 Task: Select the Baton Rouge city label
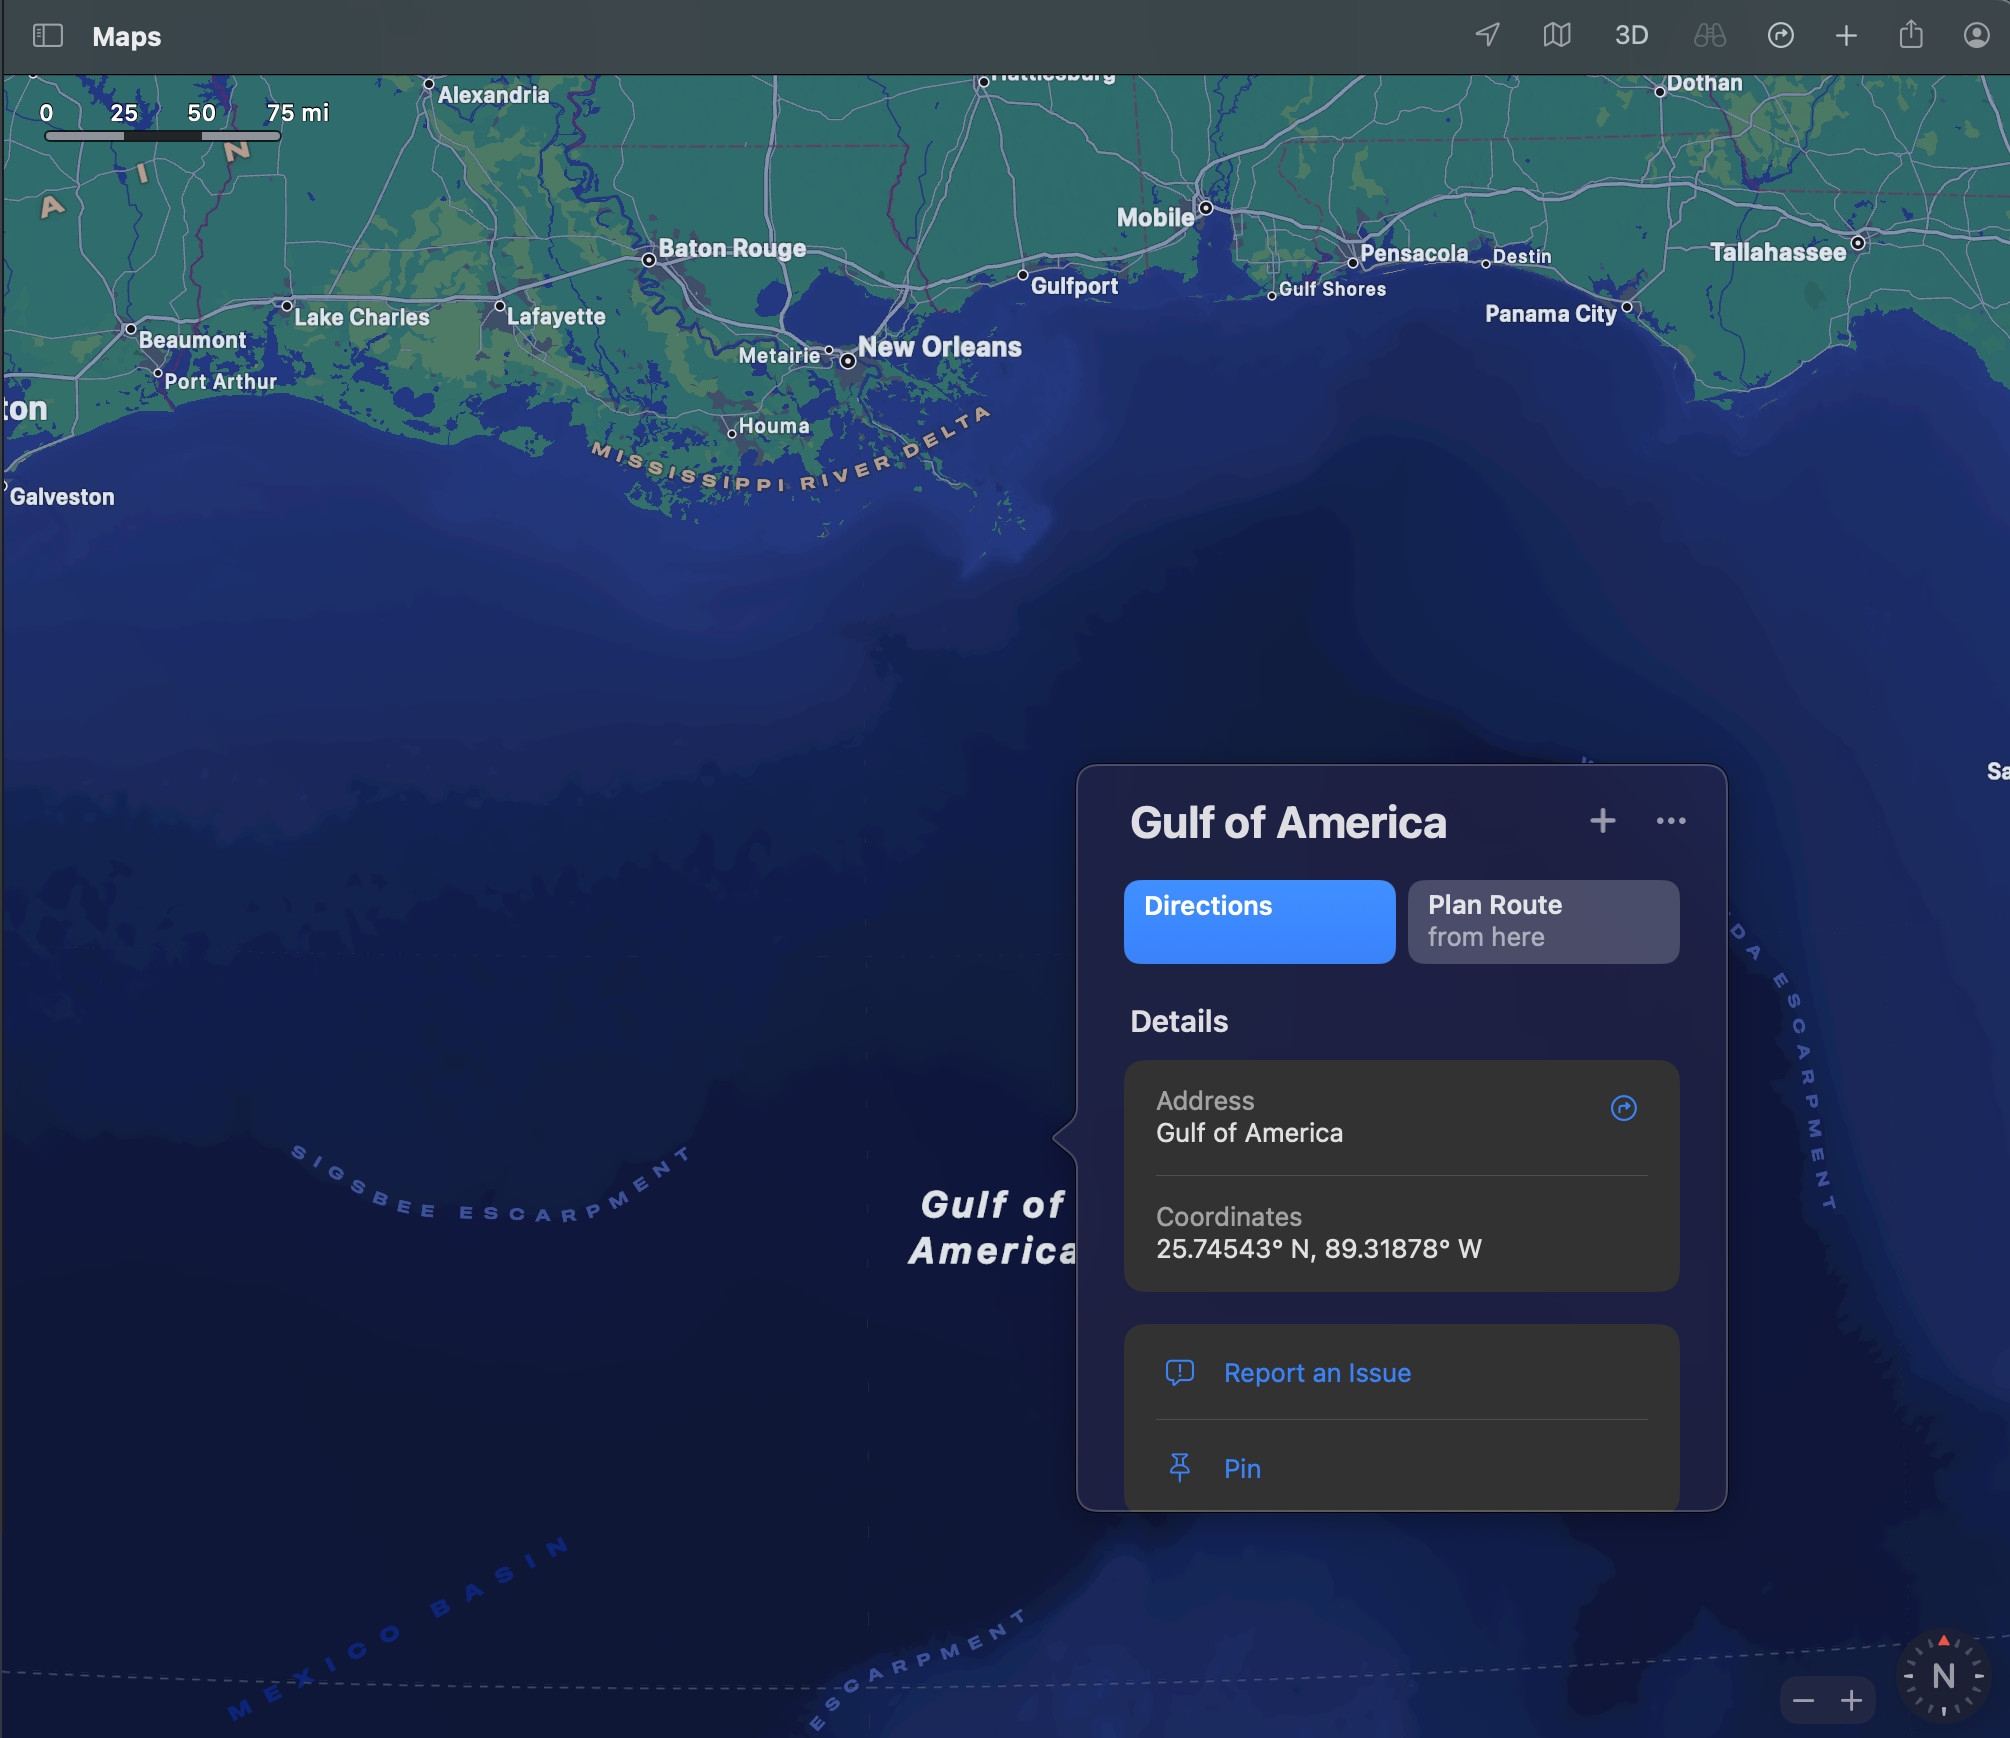732,248
